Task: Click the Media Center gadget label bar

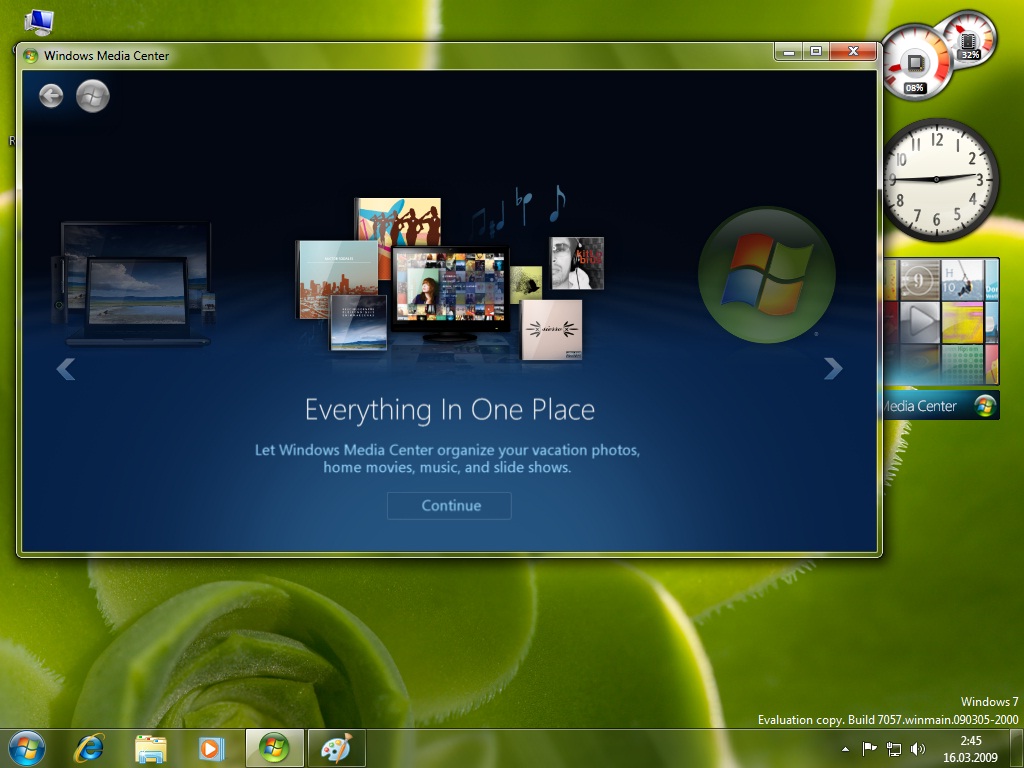Action: tap(941, 406)
